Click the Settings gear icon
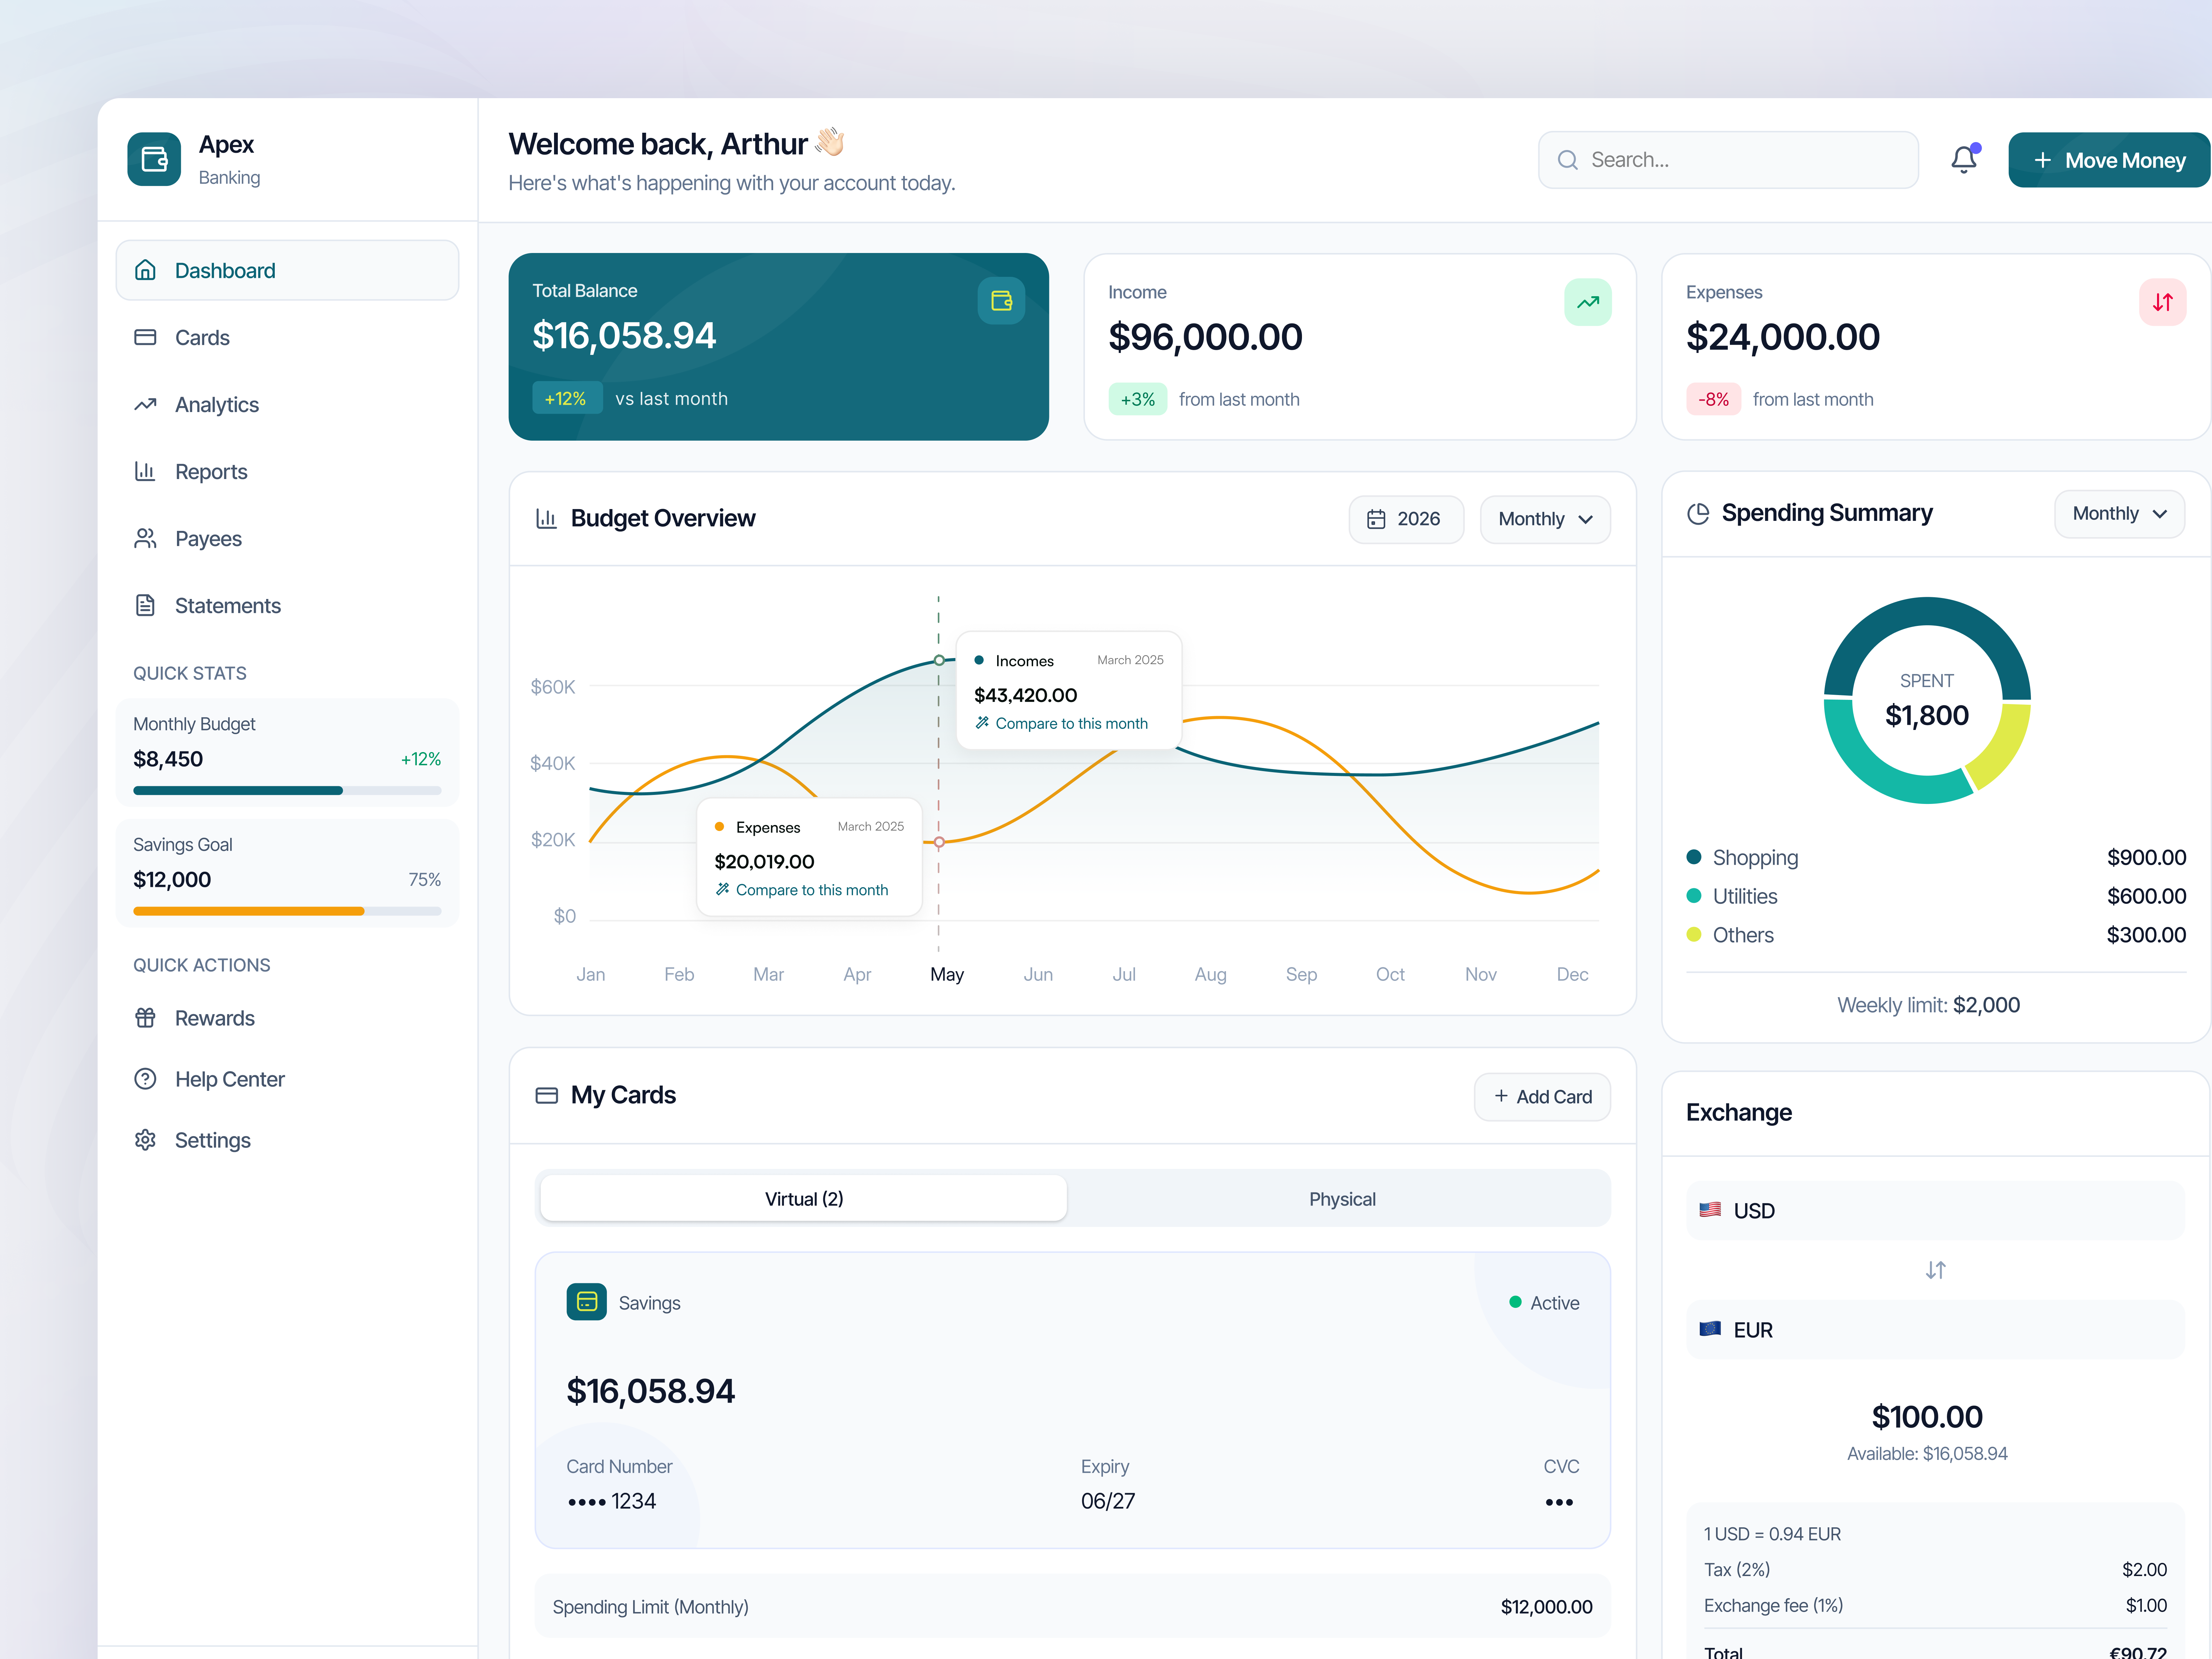 tap(145, 1140)
